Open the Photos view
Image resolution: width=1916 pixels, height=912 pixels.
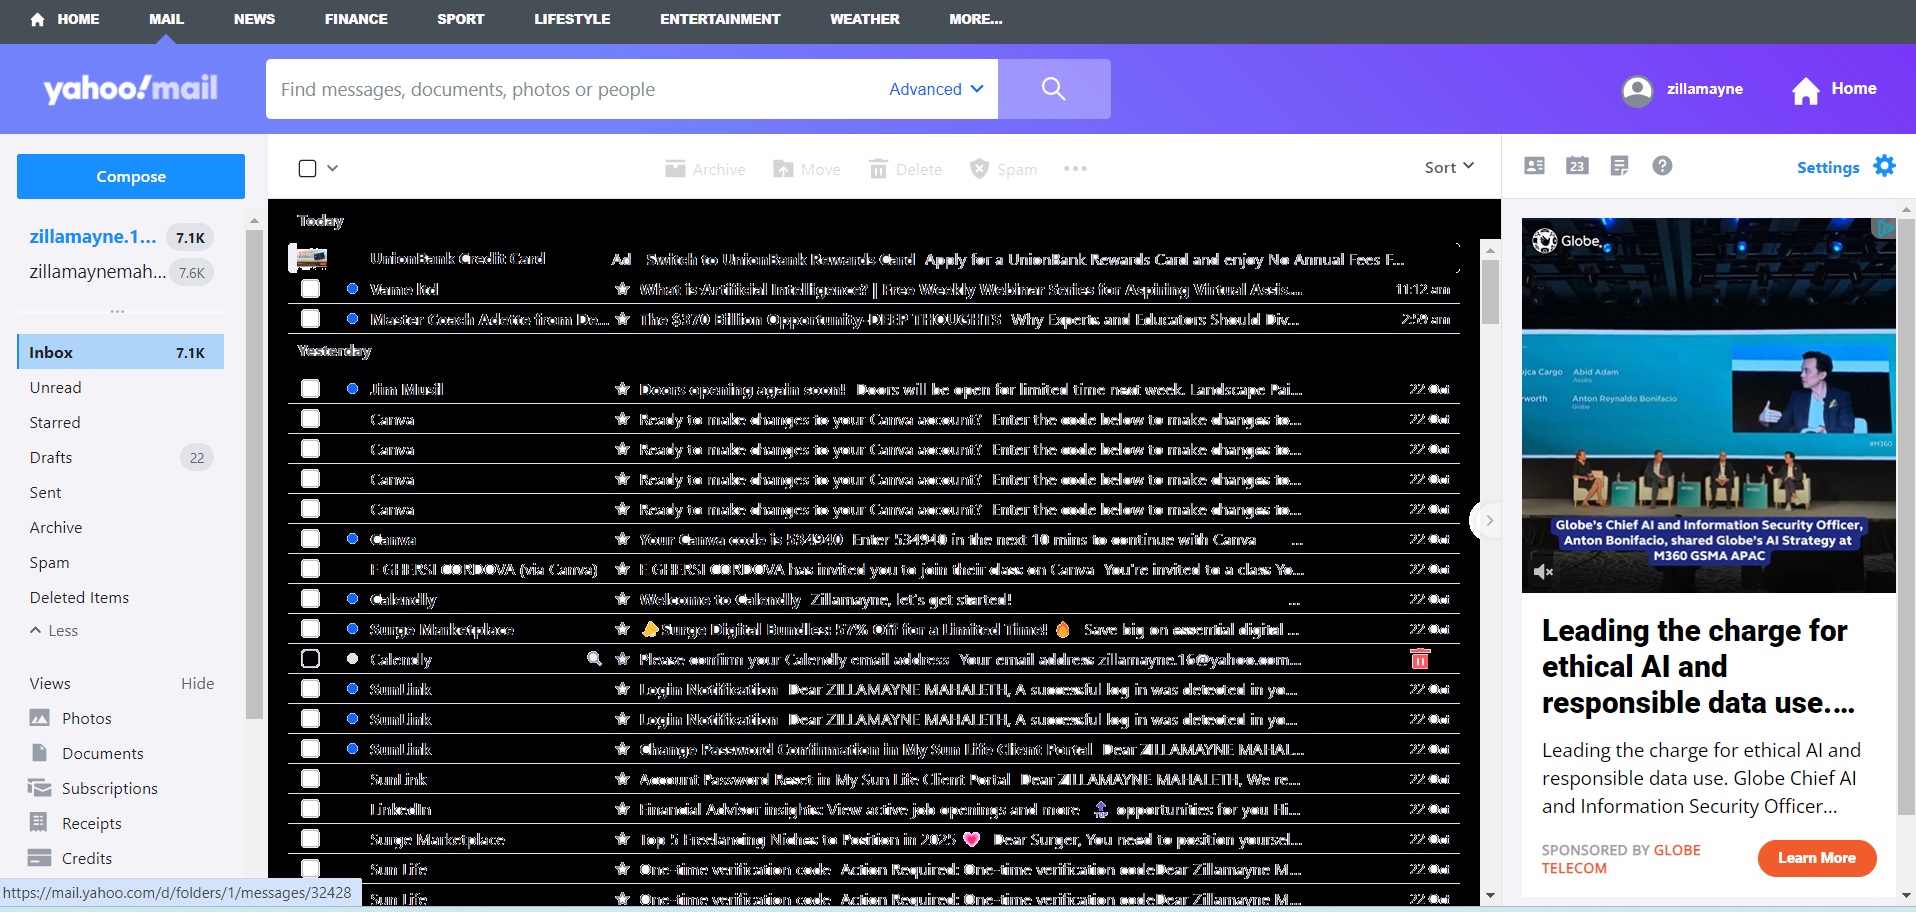click(86, 718)
